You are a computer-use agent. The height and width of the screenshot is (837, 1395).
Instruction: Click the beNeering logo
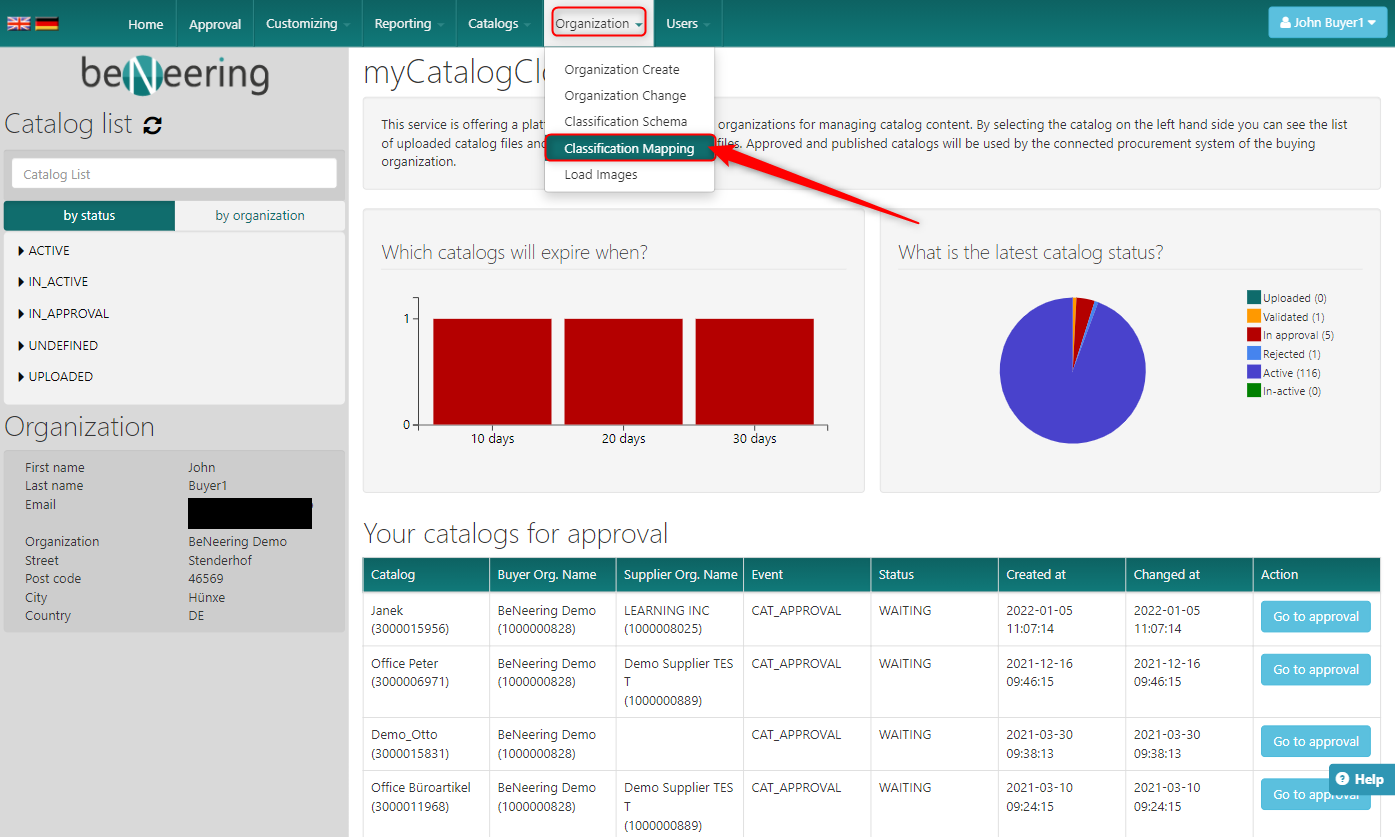coord(174,75)
